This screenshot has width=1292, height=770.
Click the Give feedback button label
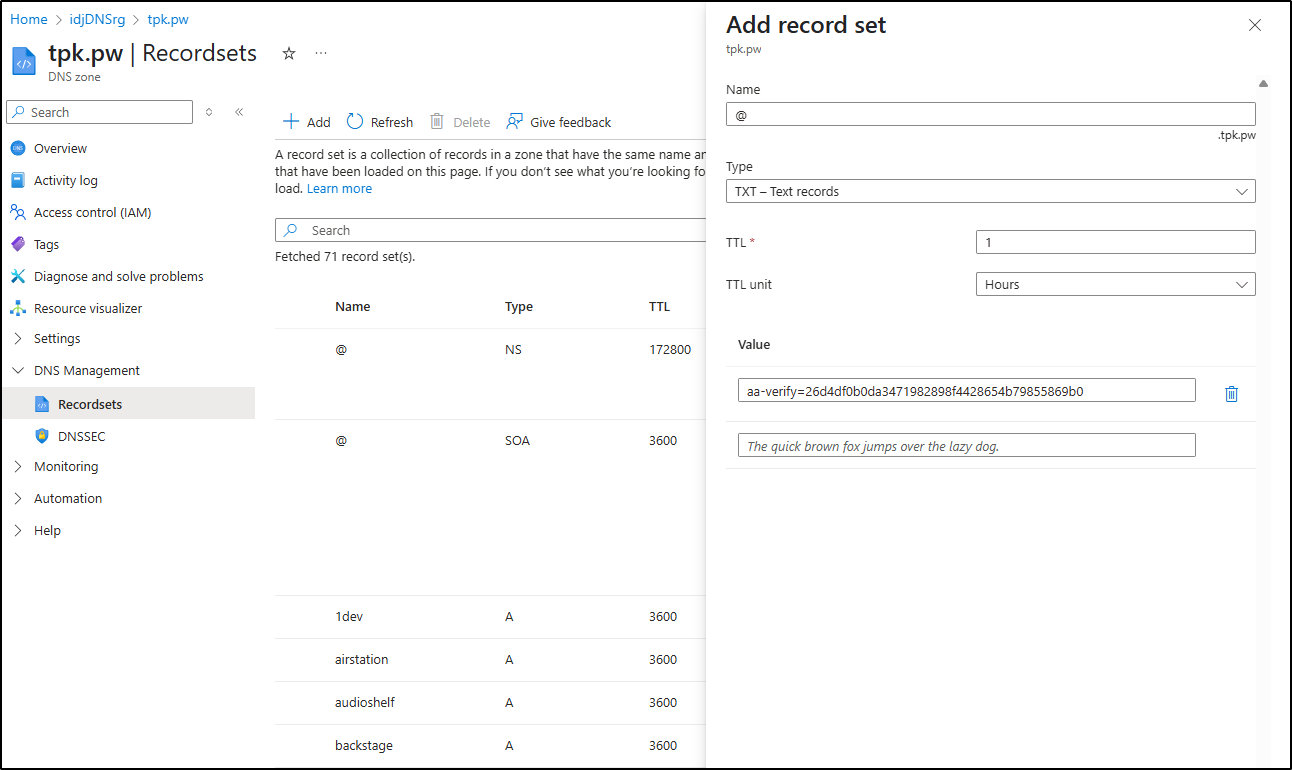point(571,122)
